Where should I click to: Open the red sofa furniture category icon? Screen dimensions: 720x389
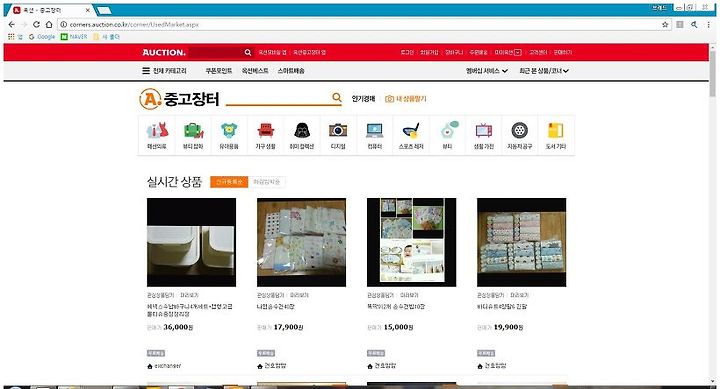pos(265,130)
